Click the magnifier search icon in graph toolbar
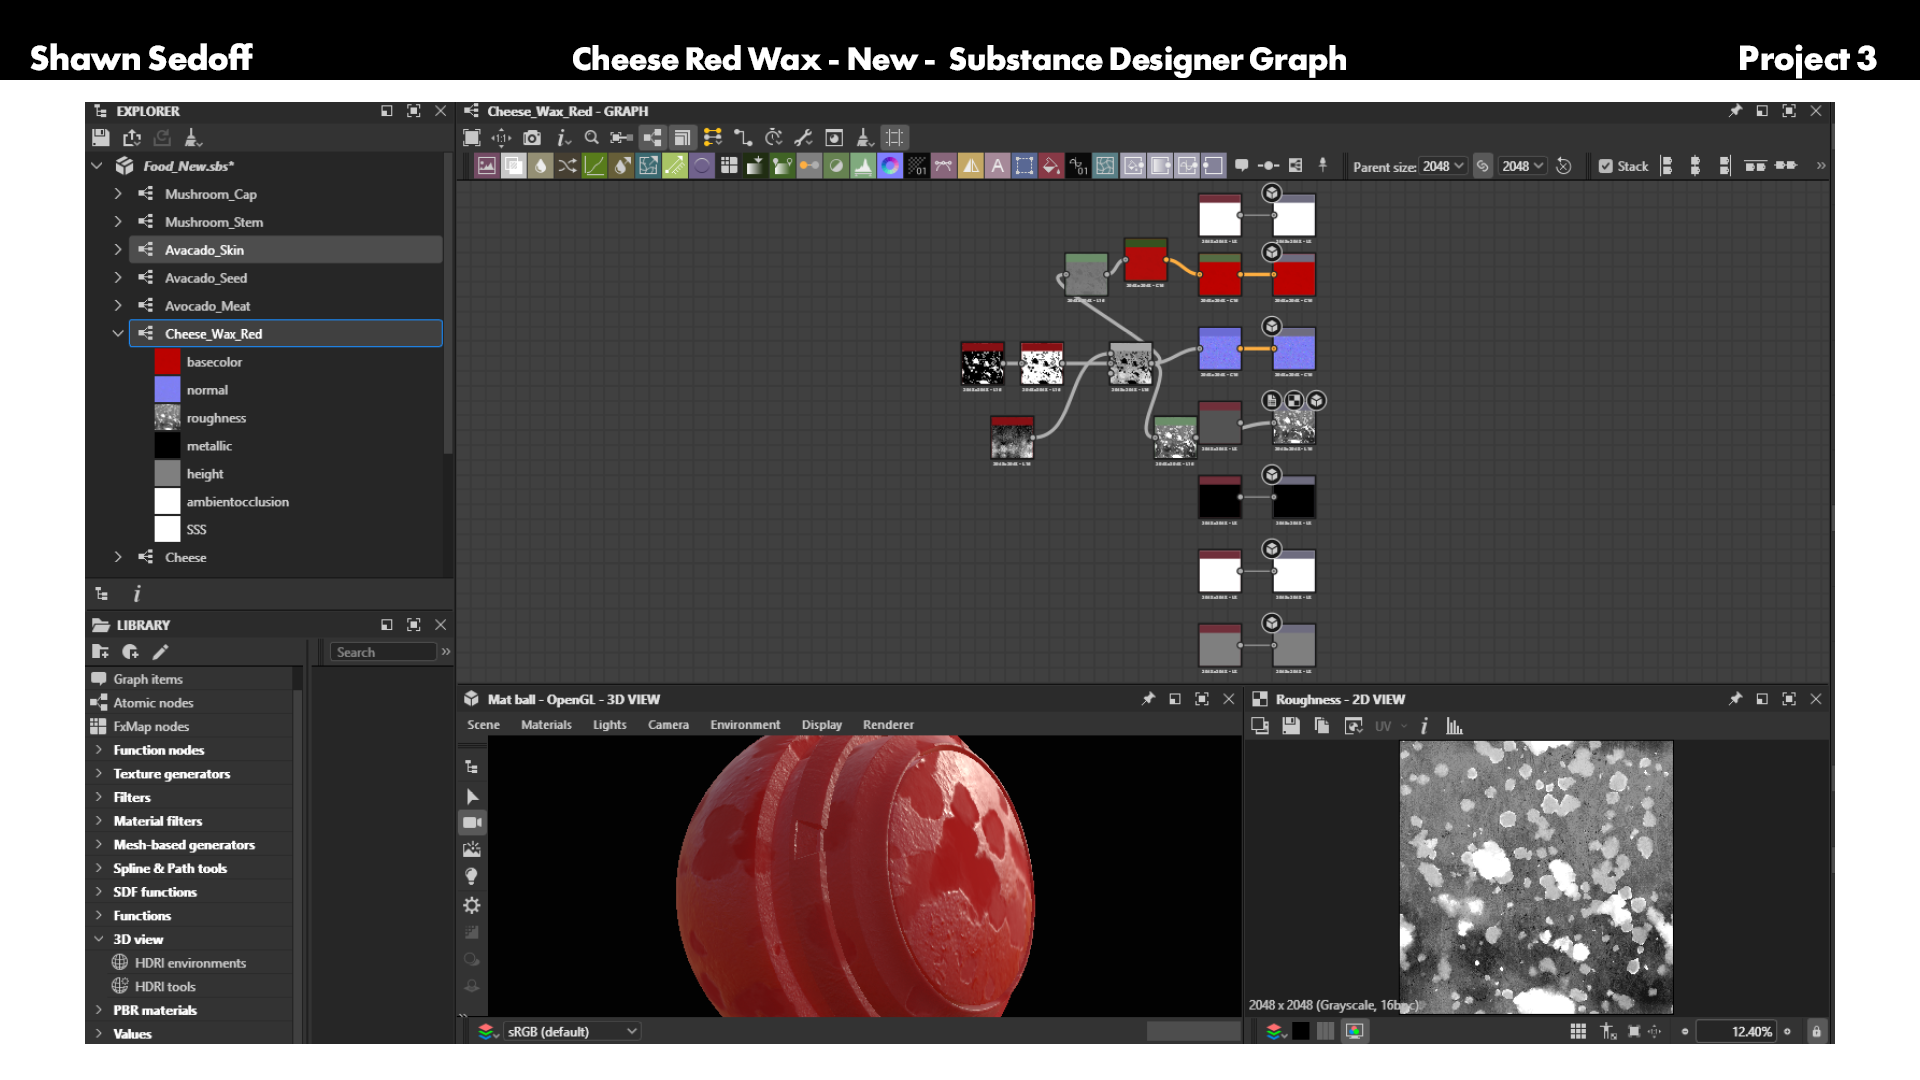This screenshot has height=1080, width=1920. click(591, 138)
